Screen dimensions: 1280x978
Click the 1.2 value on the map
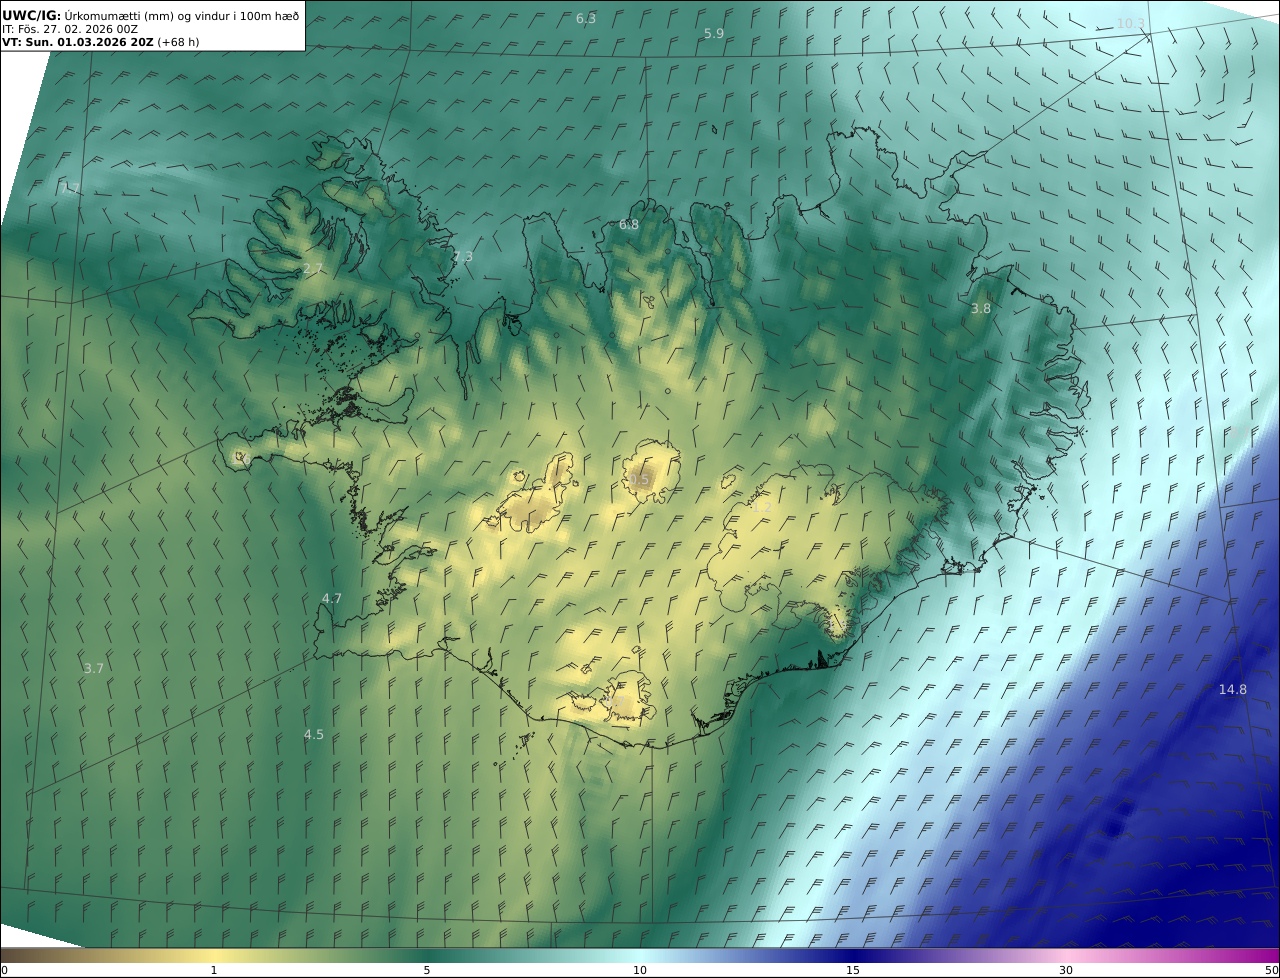click(x=761, y=508)
